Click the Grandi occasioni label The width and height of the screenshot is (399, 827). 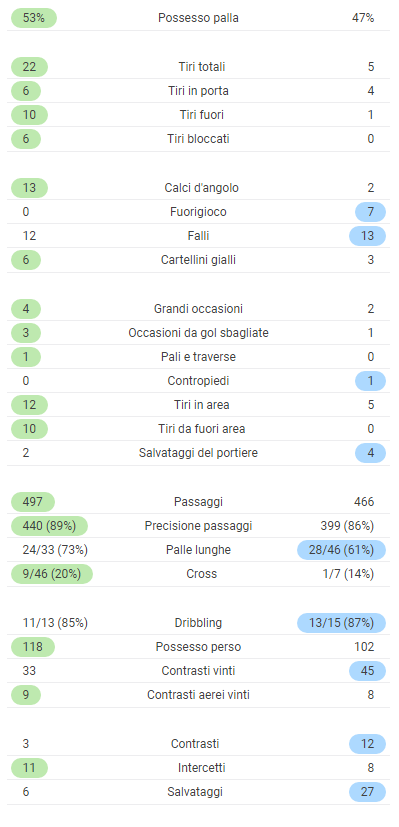198,309
